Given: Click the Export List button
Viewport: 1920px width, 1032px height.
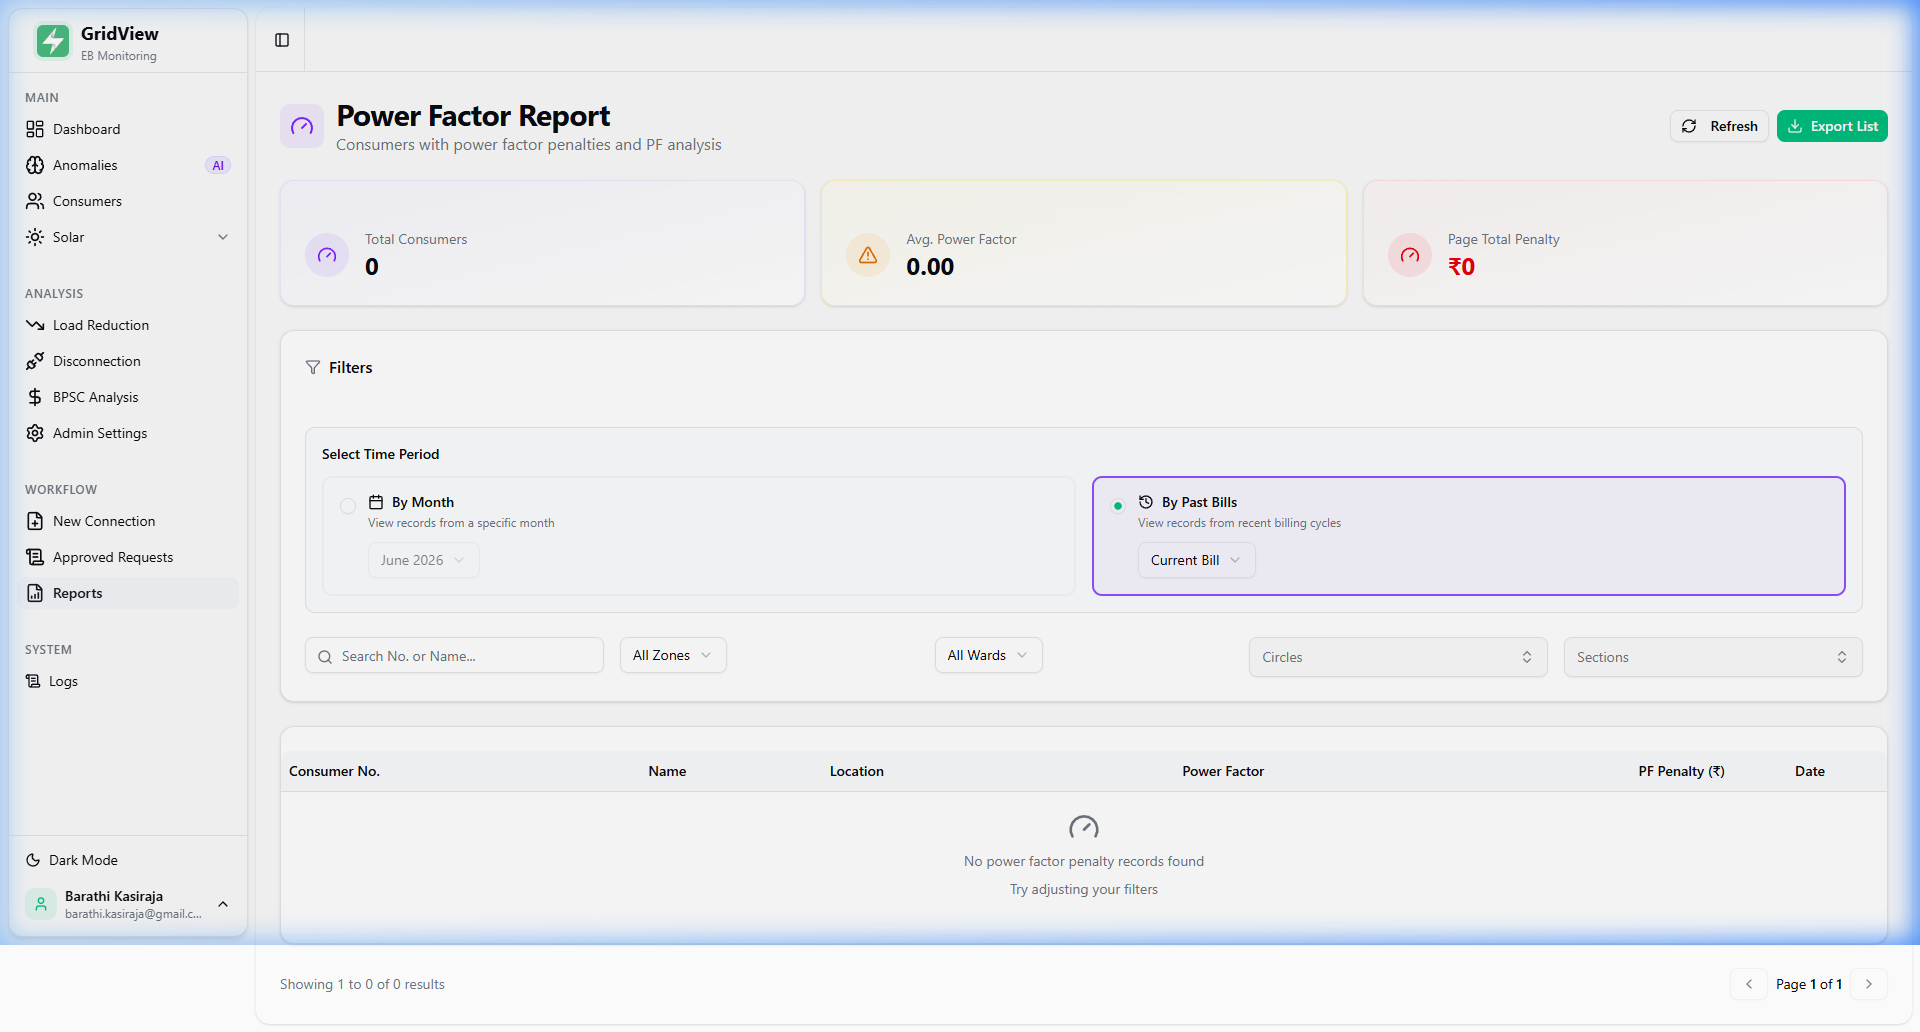Looking at the screenshot, I should (1832, 126).
